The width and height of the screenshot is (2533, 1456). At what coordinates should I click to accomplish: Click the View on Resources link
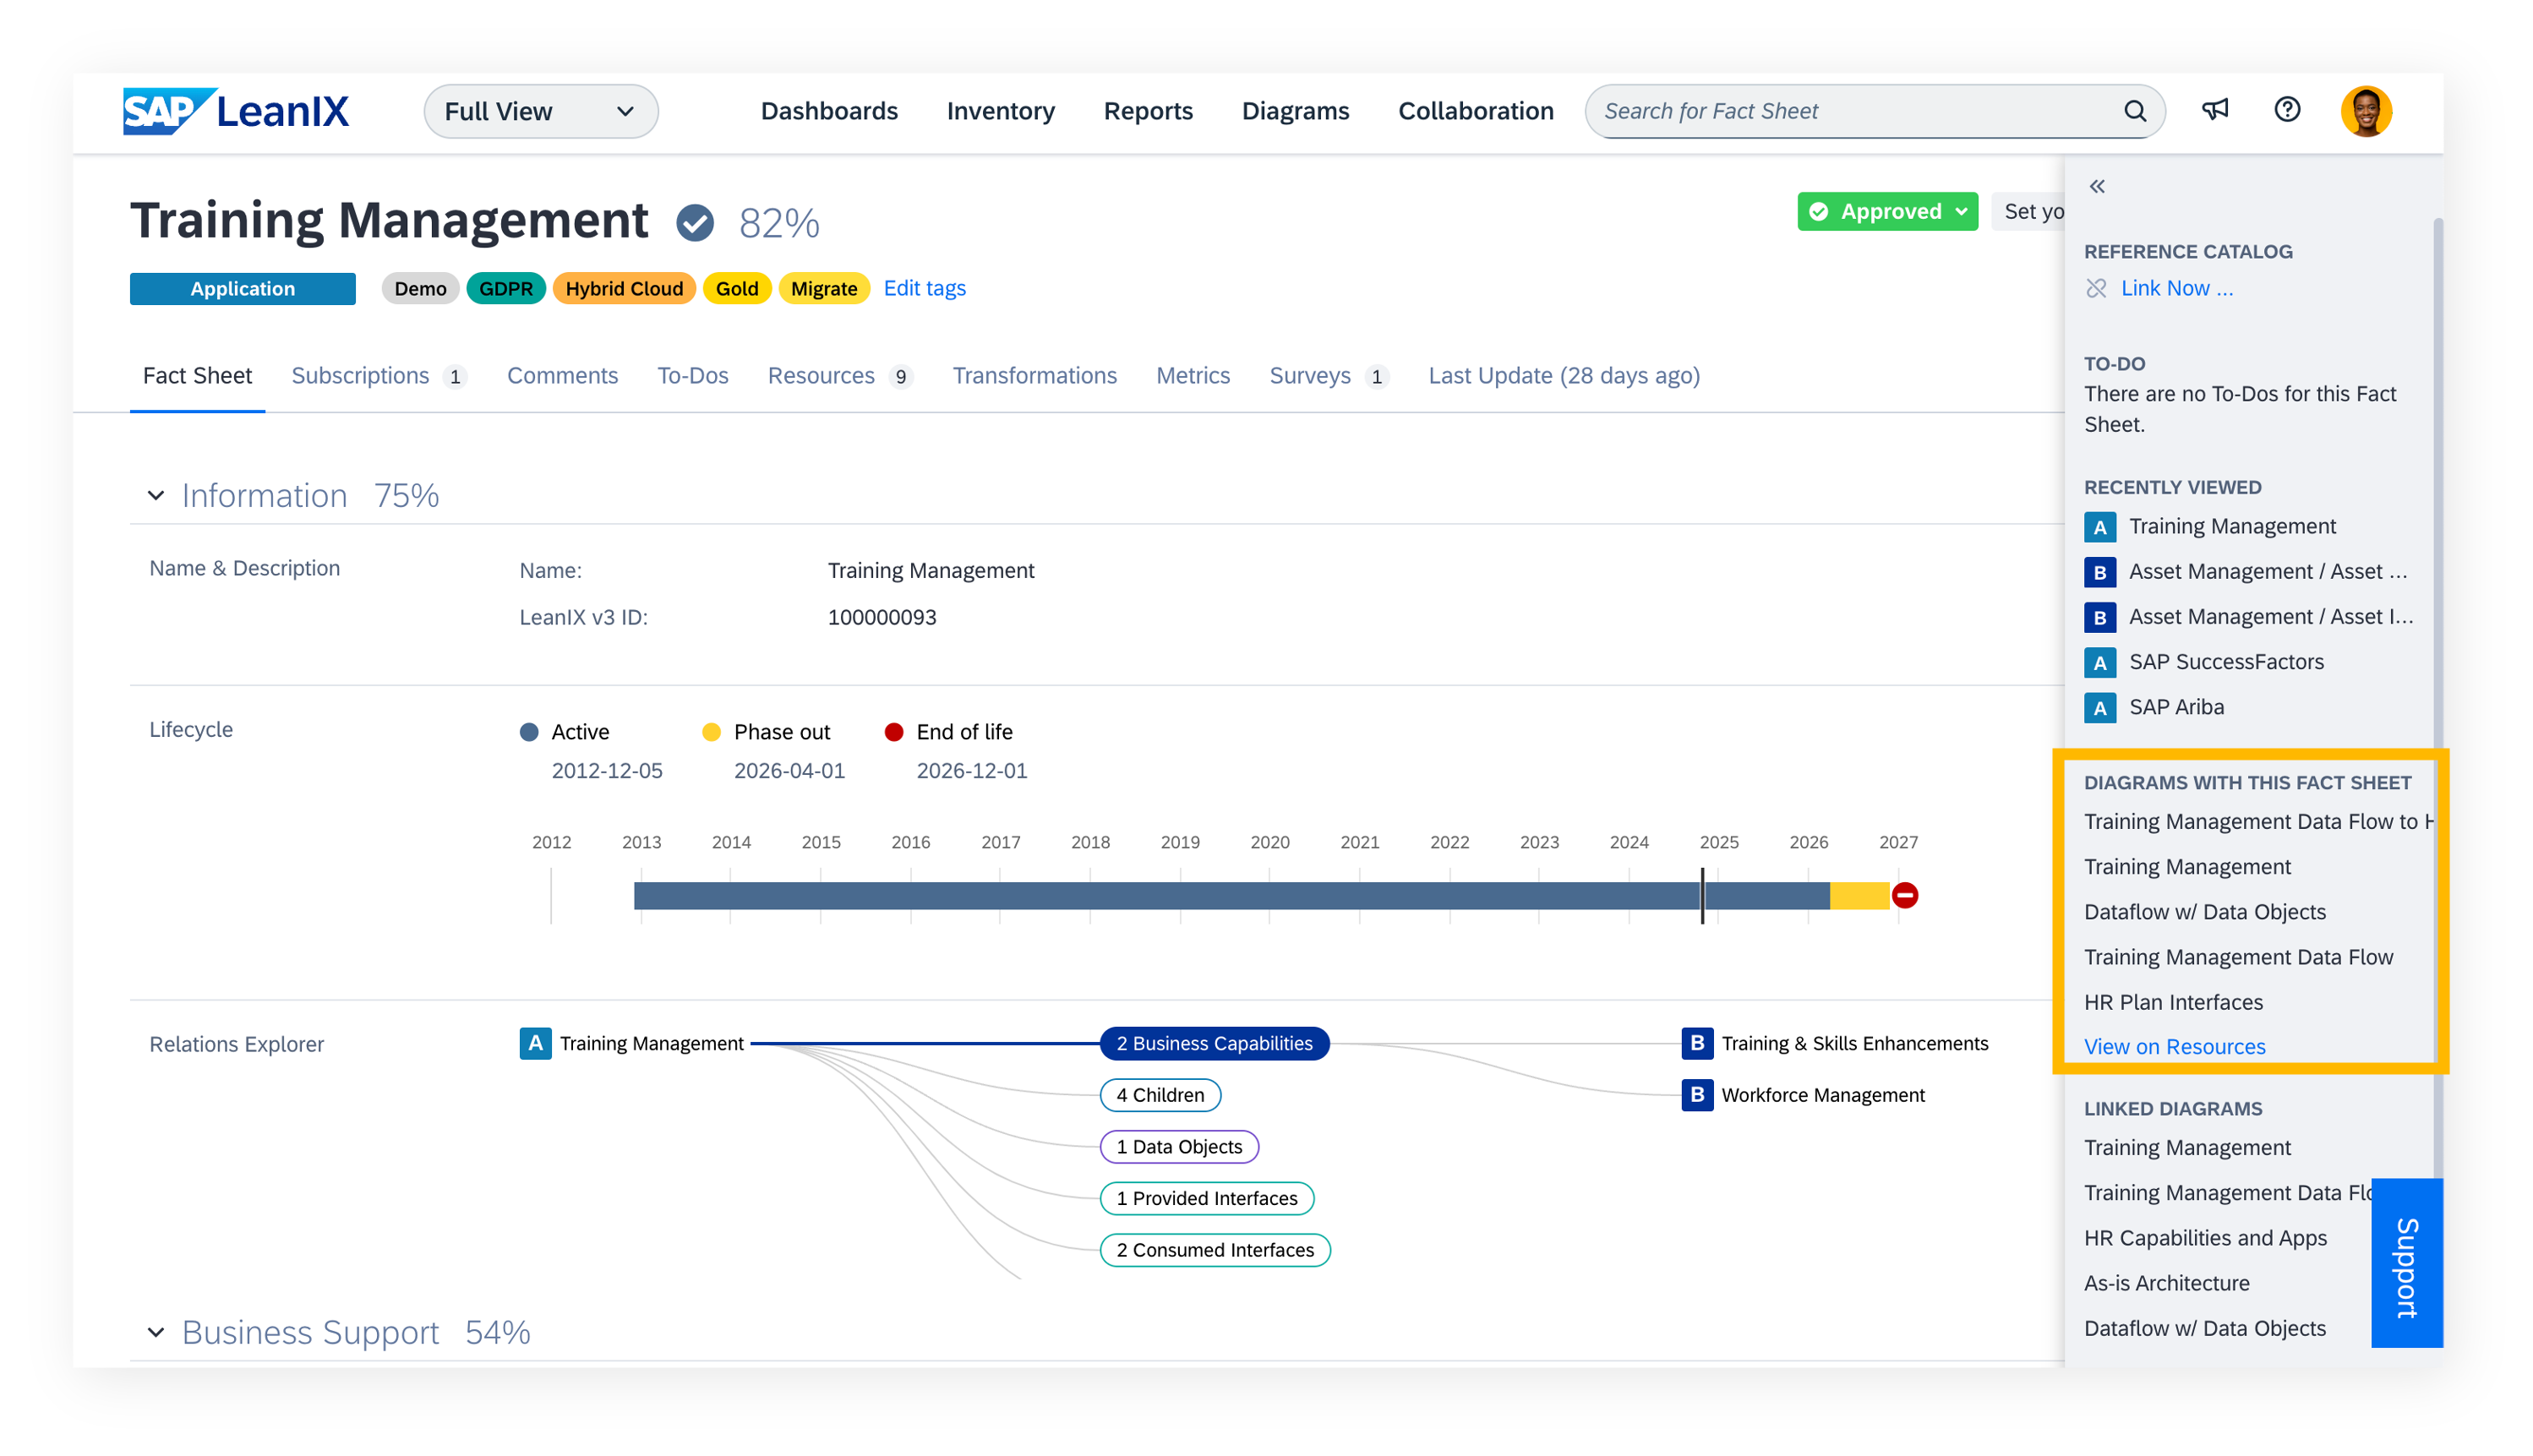click(x=2174, y=1046)
